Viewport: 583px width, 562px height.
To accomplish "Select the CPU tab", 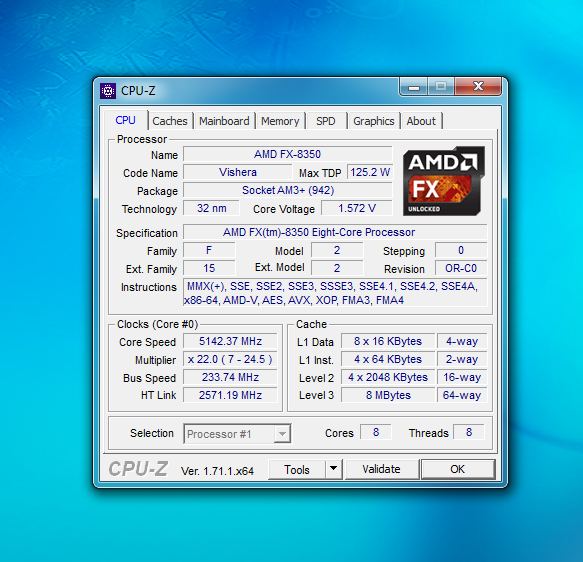I will tap(125, 120).
